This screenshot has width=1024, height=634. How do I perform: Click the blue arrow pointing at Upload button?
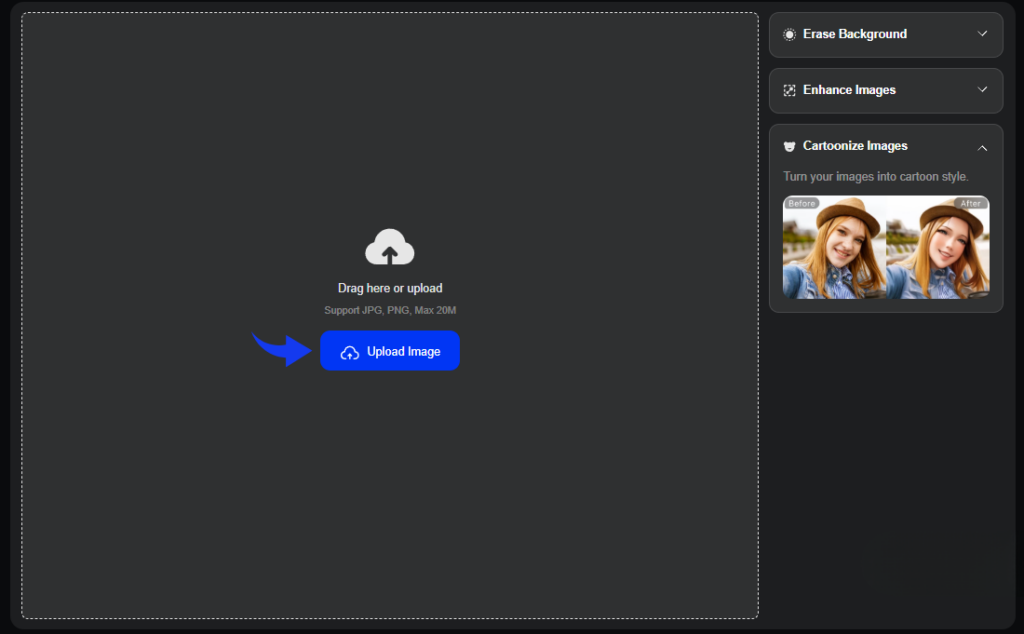click(x=280, y=348)
